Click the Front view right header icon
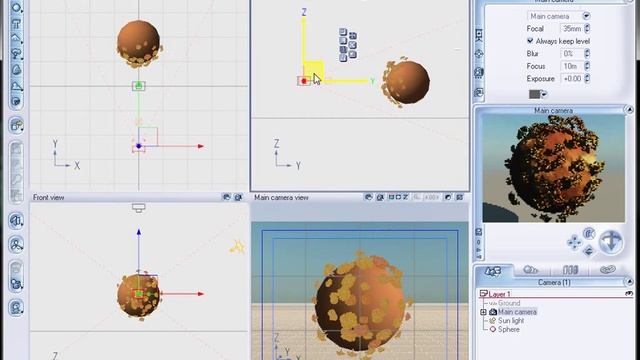The width and height of the screenshot is (640, 360). pos(238,198)
